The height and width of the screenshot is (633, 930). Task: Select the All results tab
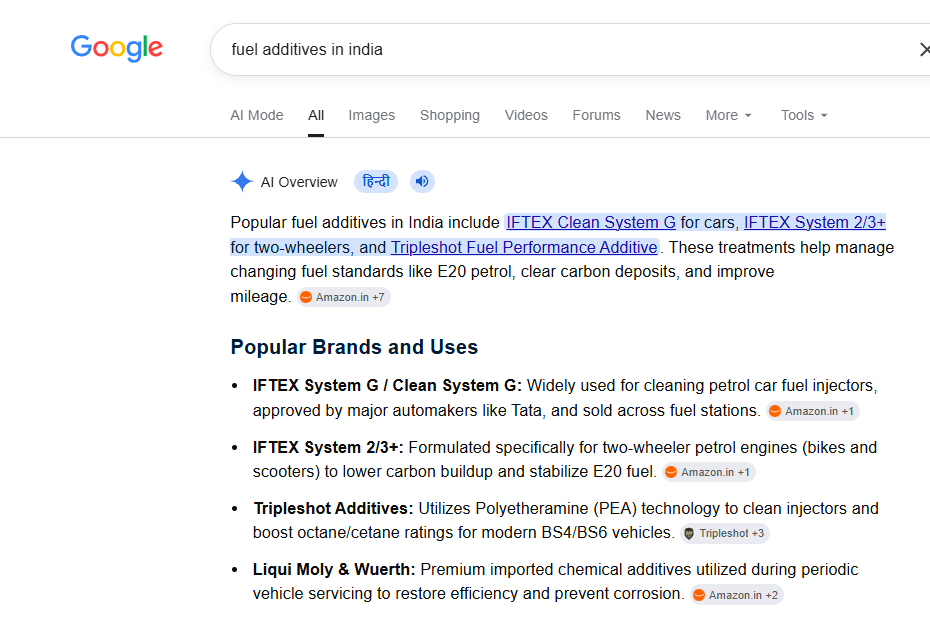pos(316,115)
